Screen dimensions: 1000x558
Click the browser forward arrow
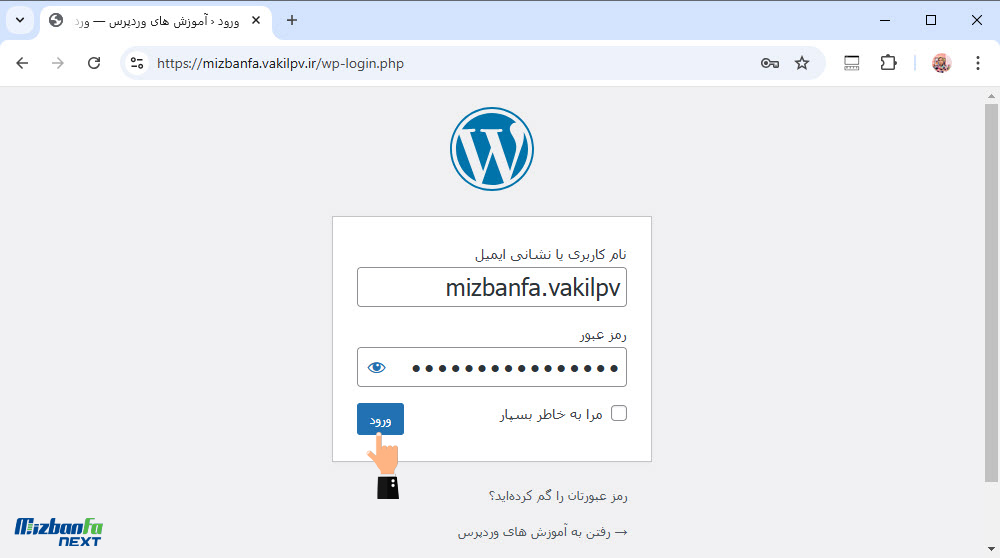pyautogui.click(x=58, y=63)
